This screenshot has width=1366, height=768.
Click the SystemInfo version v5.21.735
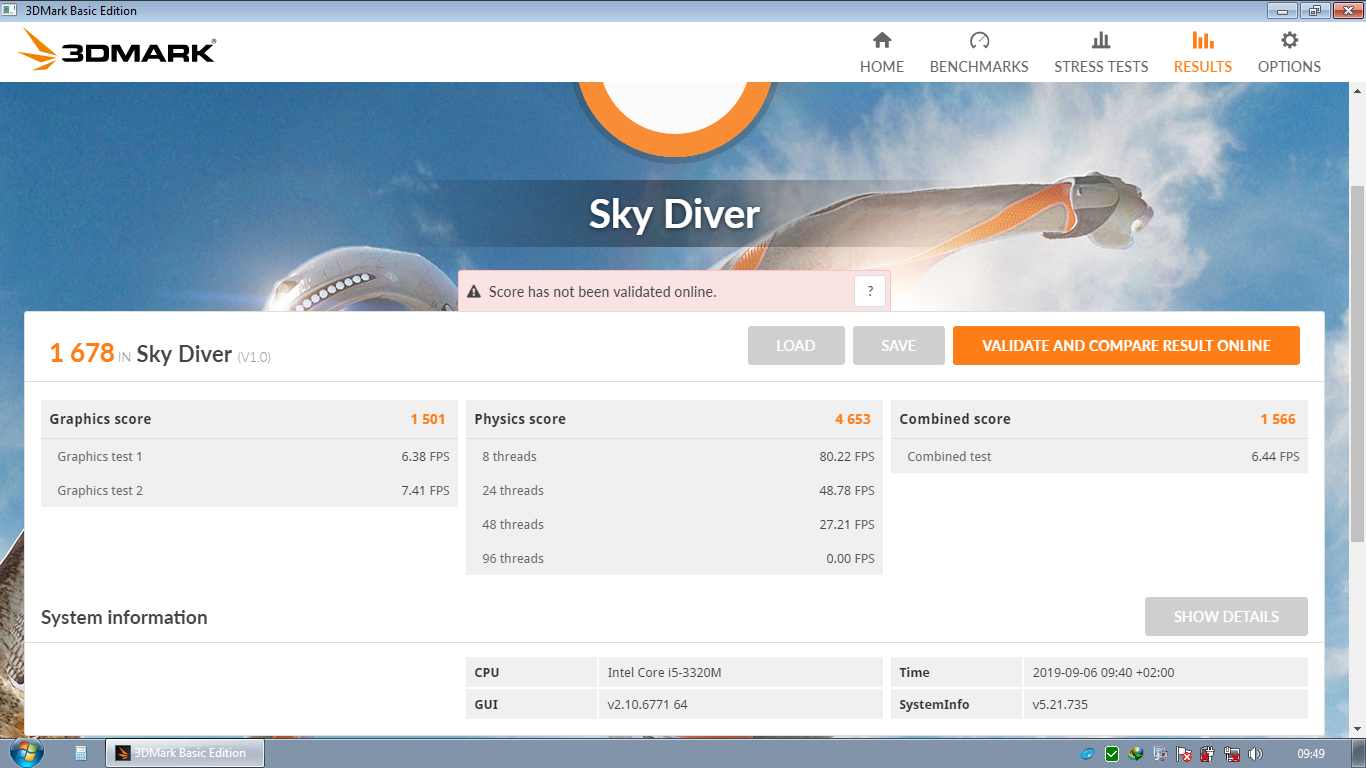(1060, 704)
